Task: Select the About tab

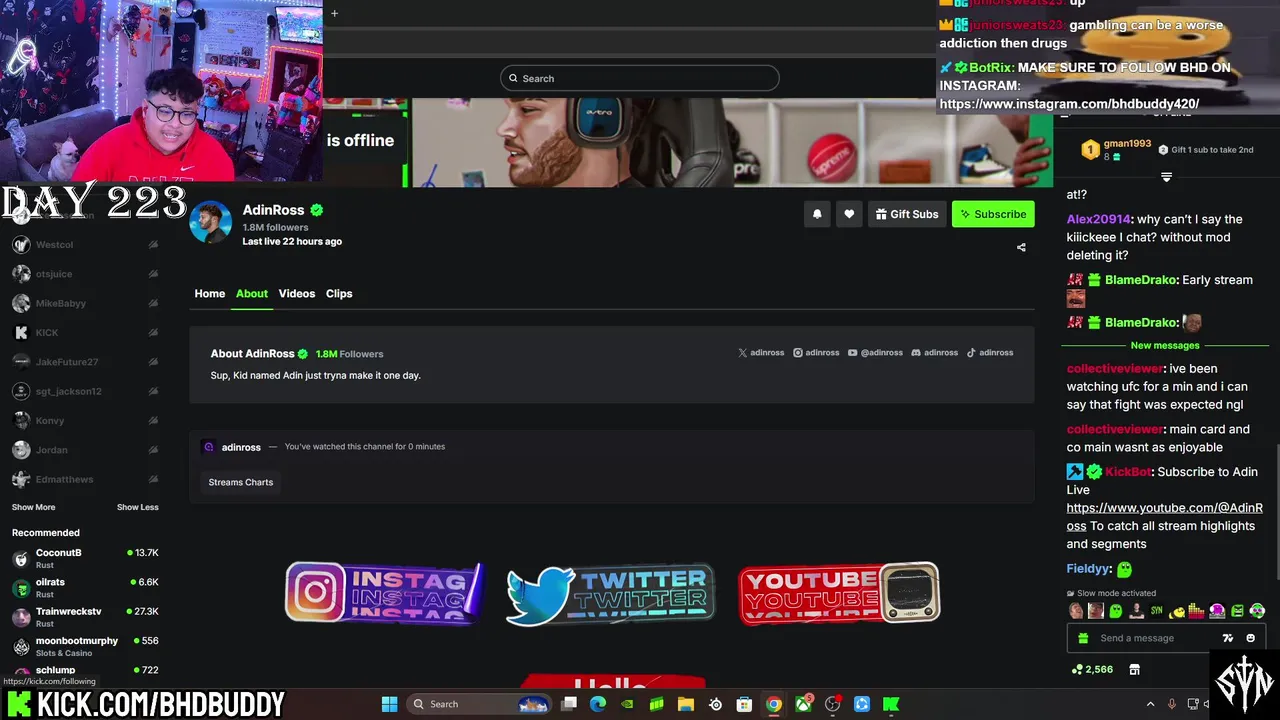Action: [252, 293]
